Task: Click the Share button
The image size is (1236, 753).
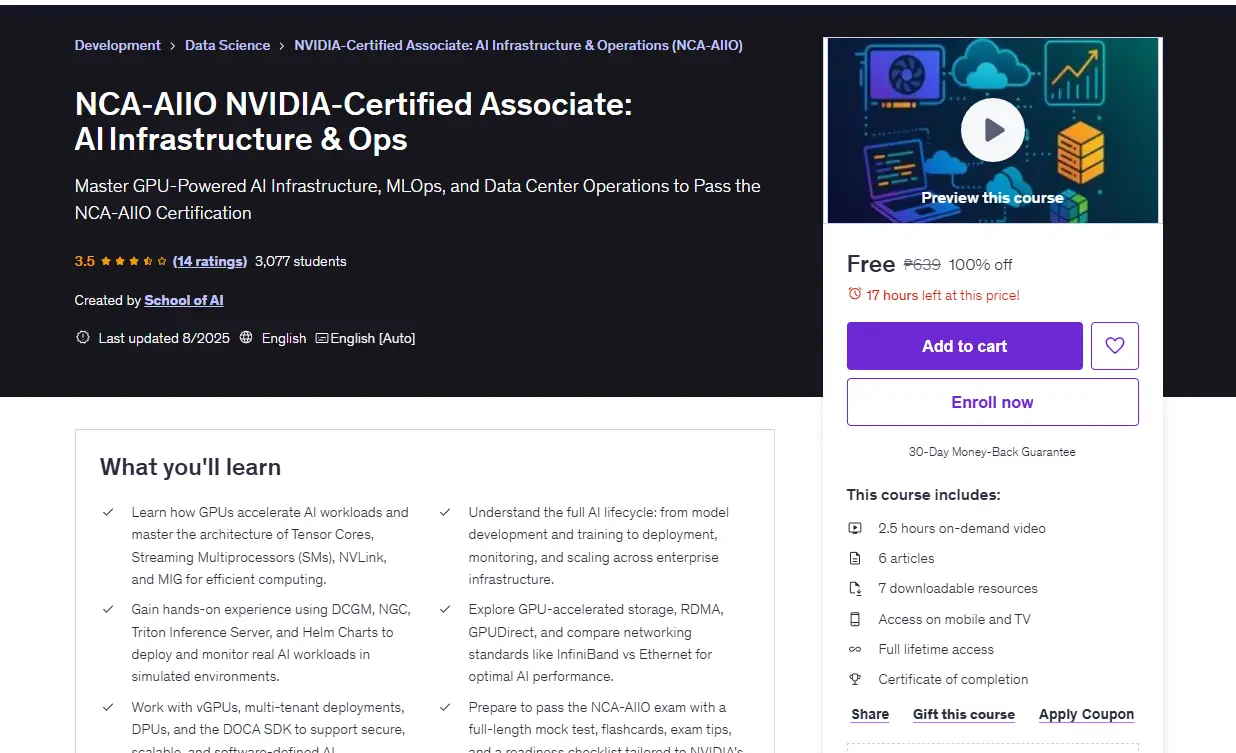Action: point(870,714)
